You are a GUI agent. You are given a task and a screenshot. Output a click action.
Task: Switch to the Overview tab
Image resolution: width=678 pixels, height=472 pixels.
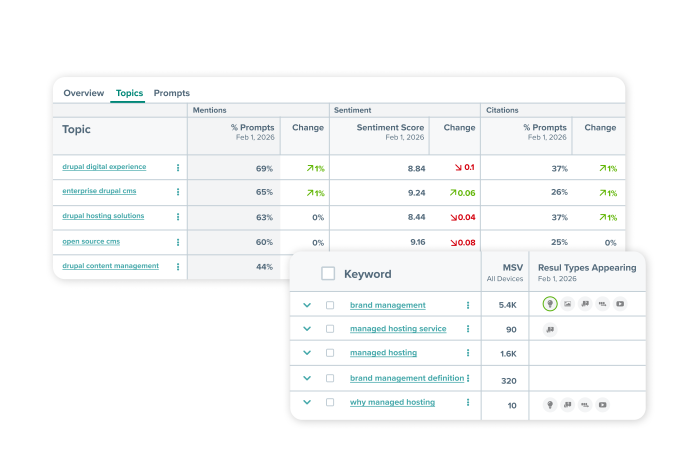pos(83,93)
